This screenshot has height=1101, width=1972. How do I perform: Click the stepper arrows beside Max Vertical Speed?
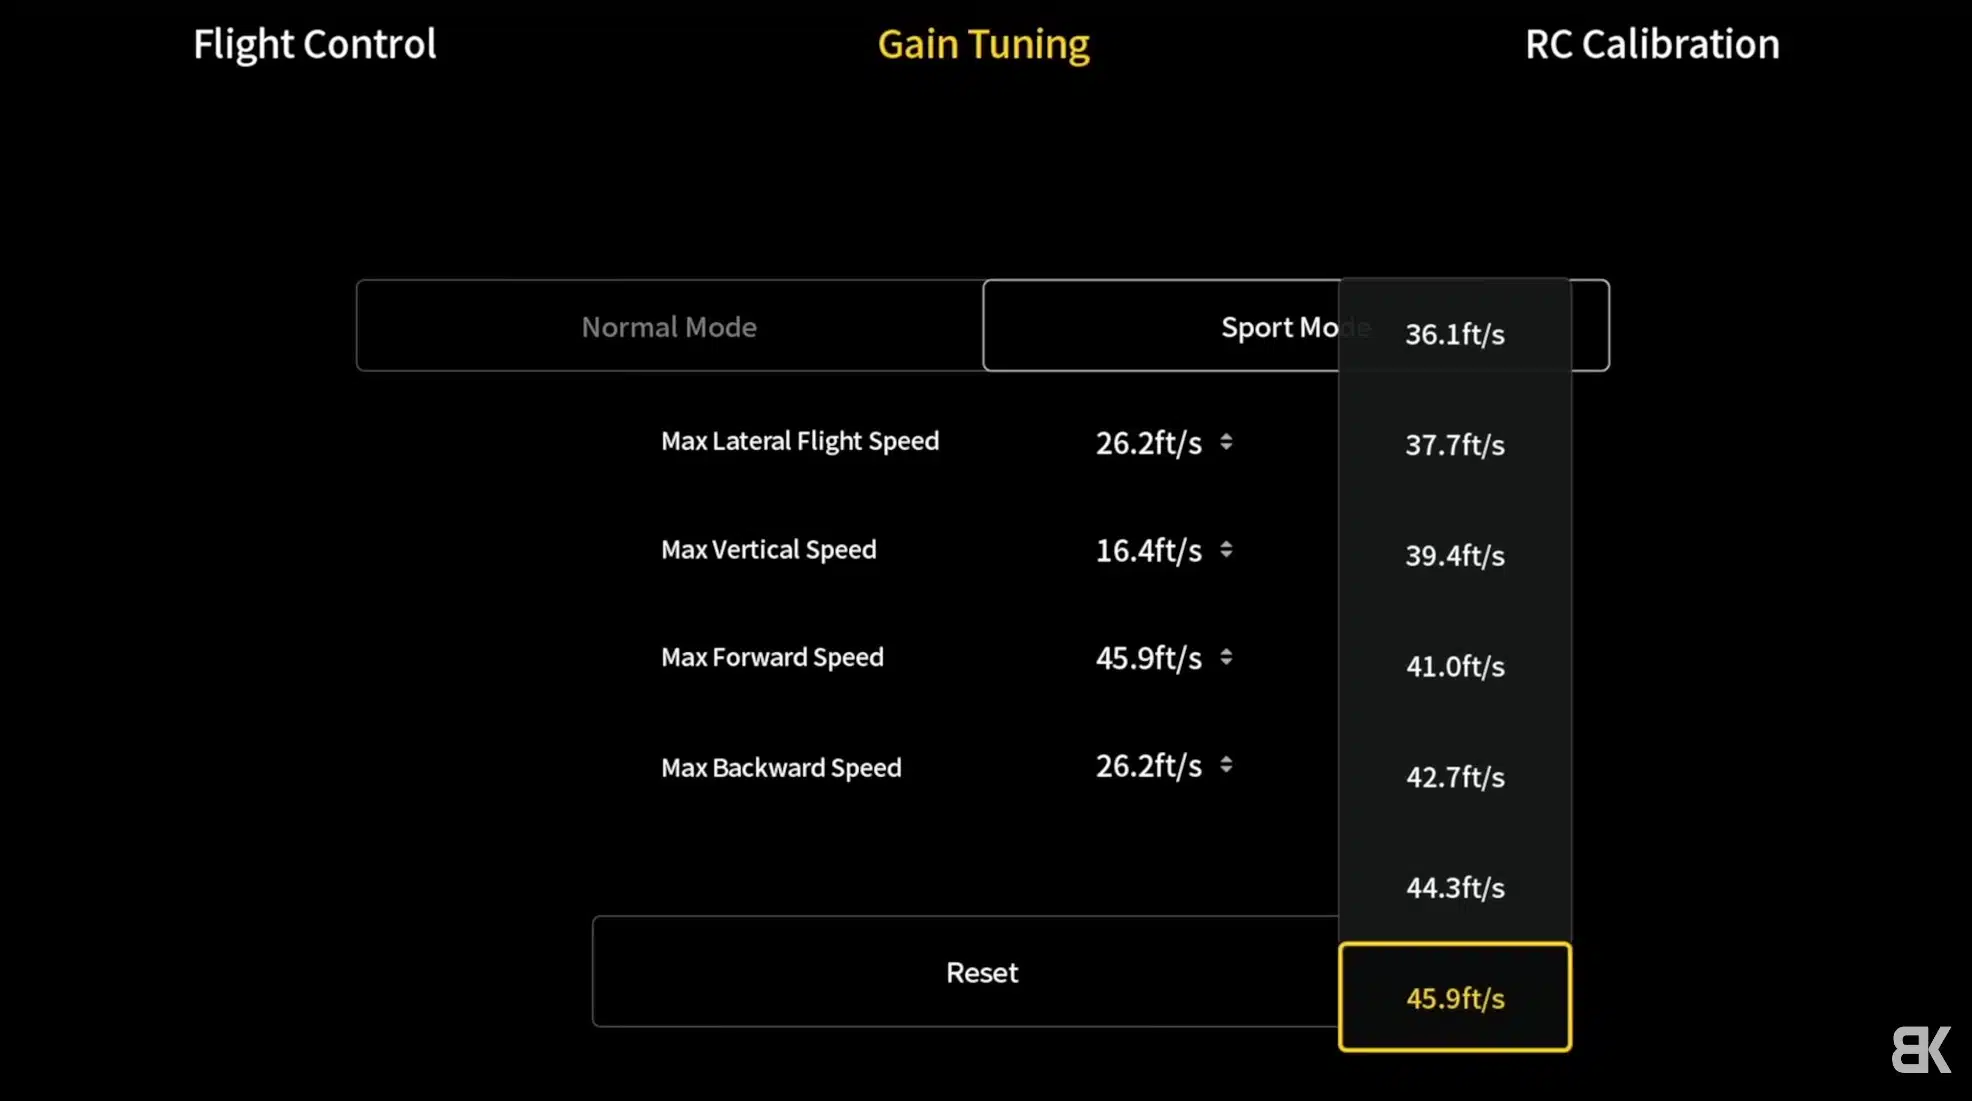(1226, 550)
